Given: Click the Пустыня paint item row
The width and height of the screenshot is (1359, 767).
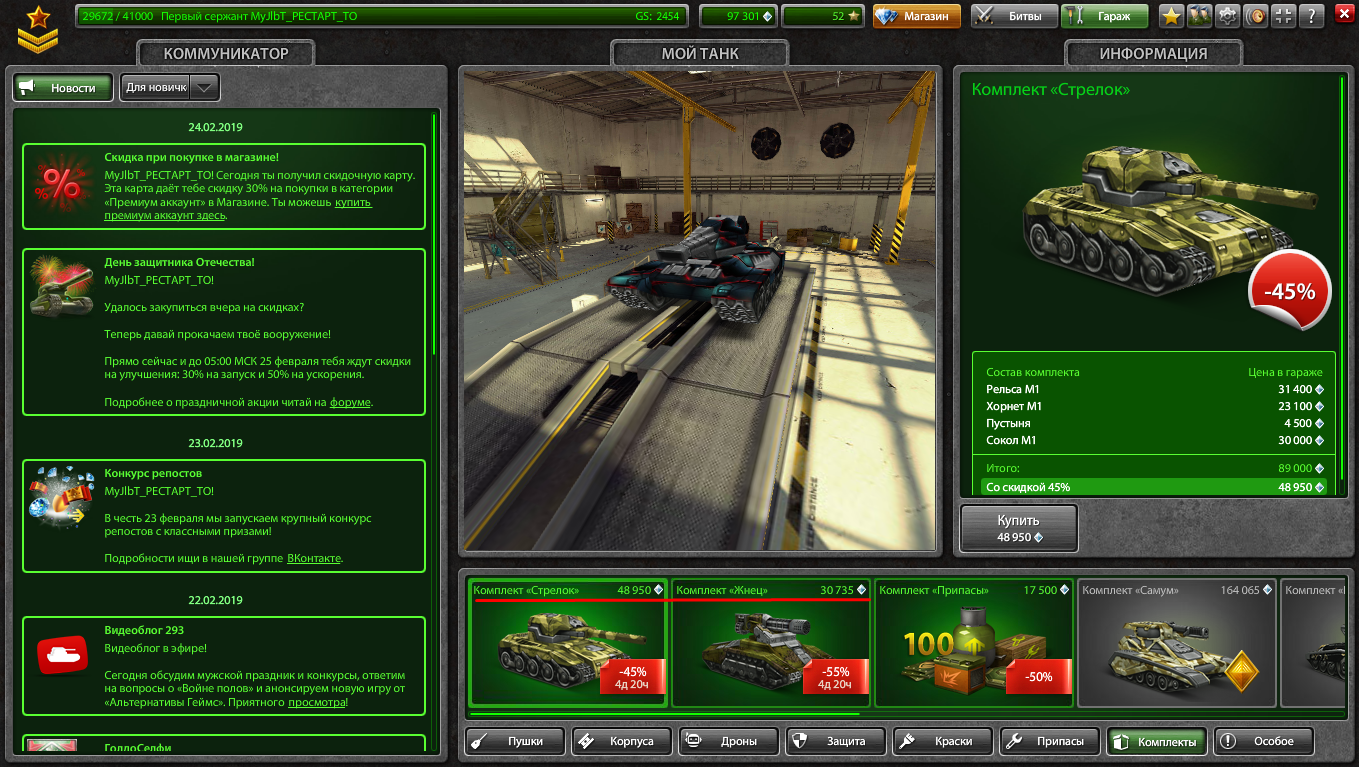Looking at the screenshot, I should pos(1154,423).
